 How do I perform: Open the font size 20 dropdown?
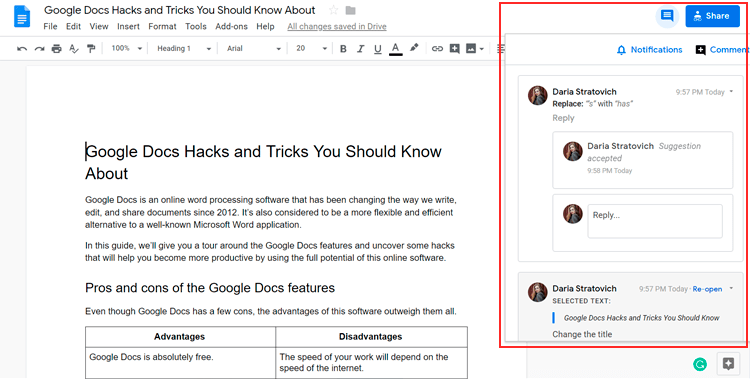[312, 48]
